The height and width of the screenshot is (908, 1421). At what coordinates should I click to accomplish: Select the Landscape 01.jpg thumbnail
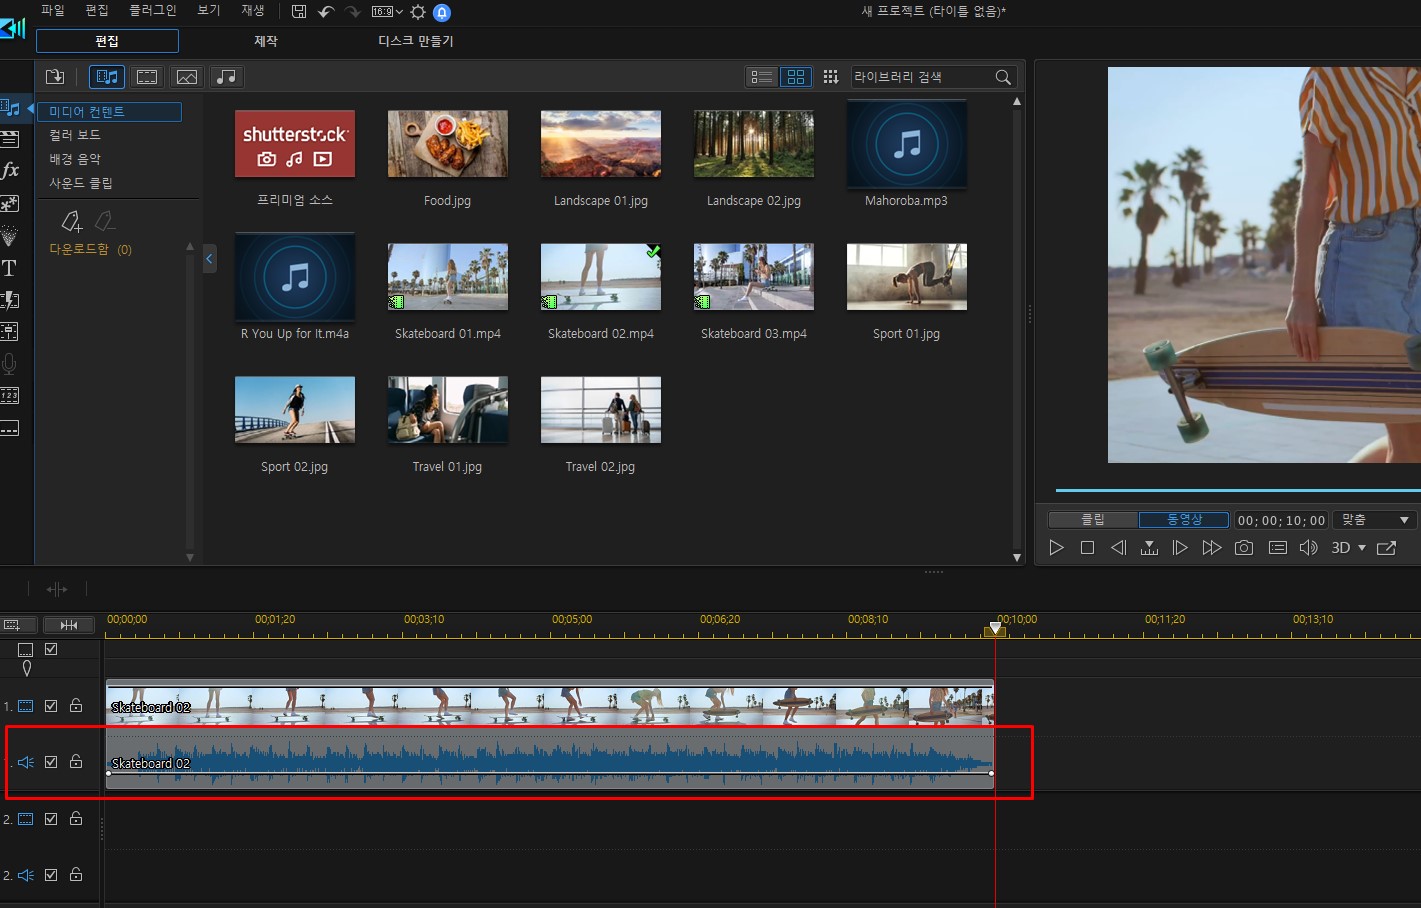600,145
